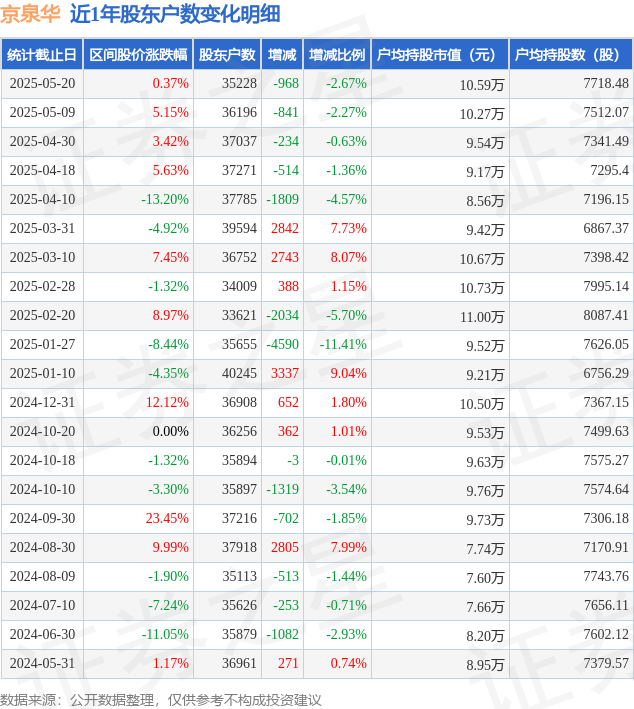Click the average shares value 6756.29
The width and height of the screenshot is (634, 709).
click(x=606, y=373)
